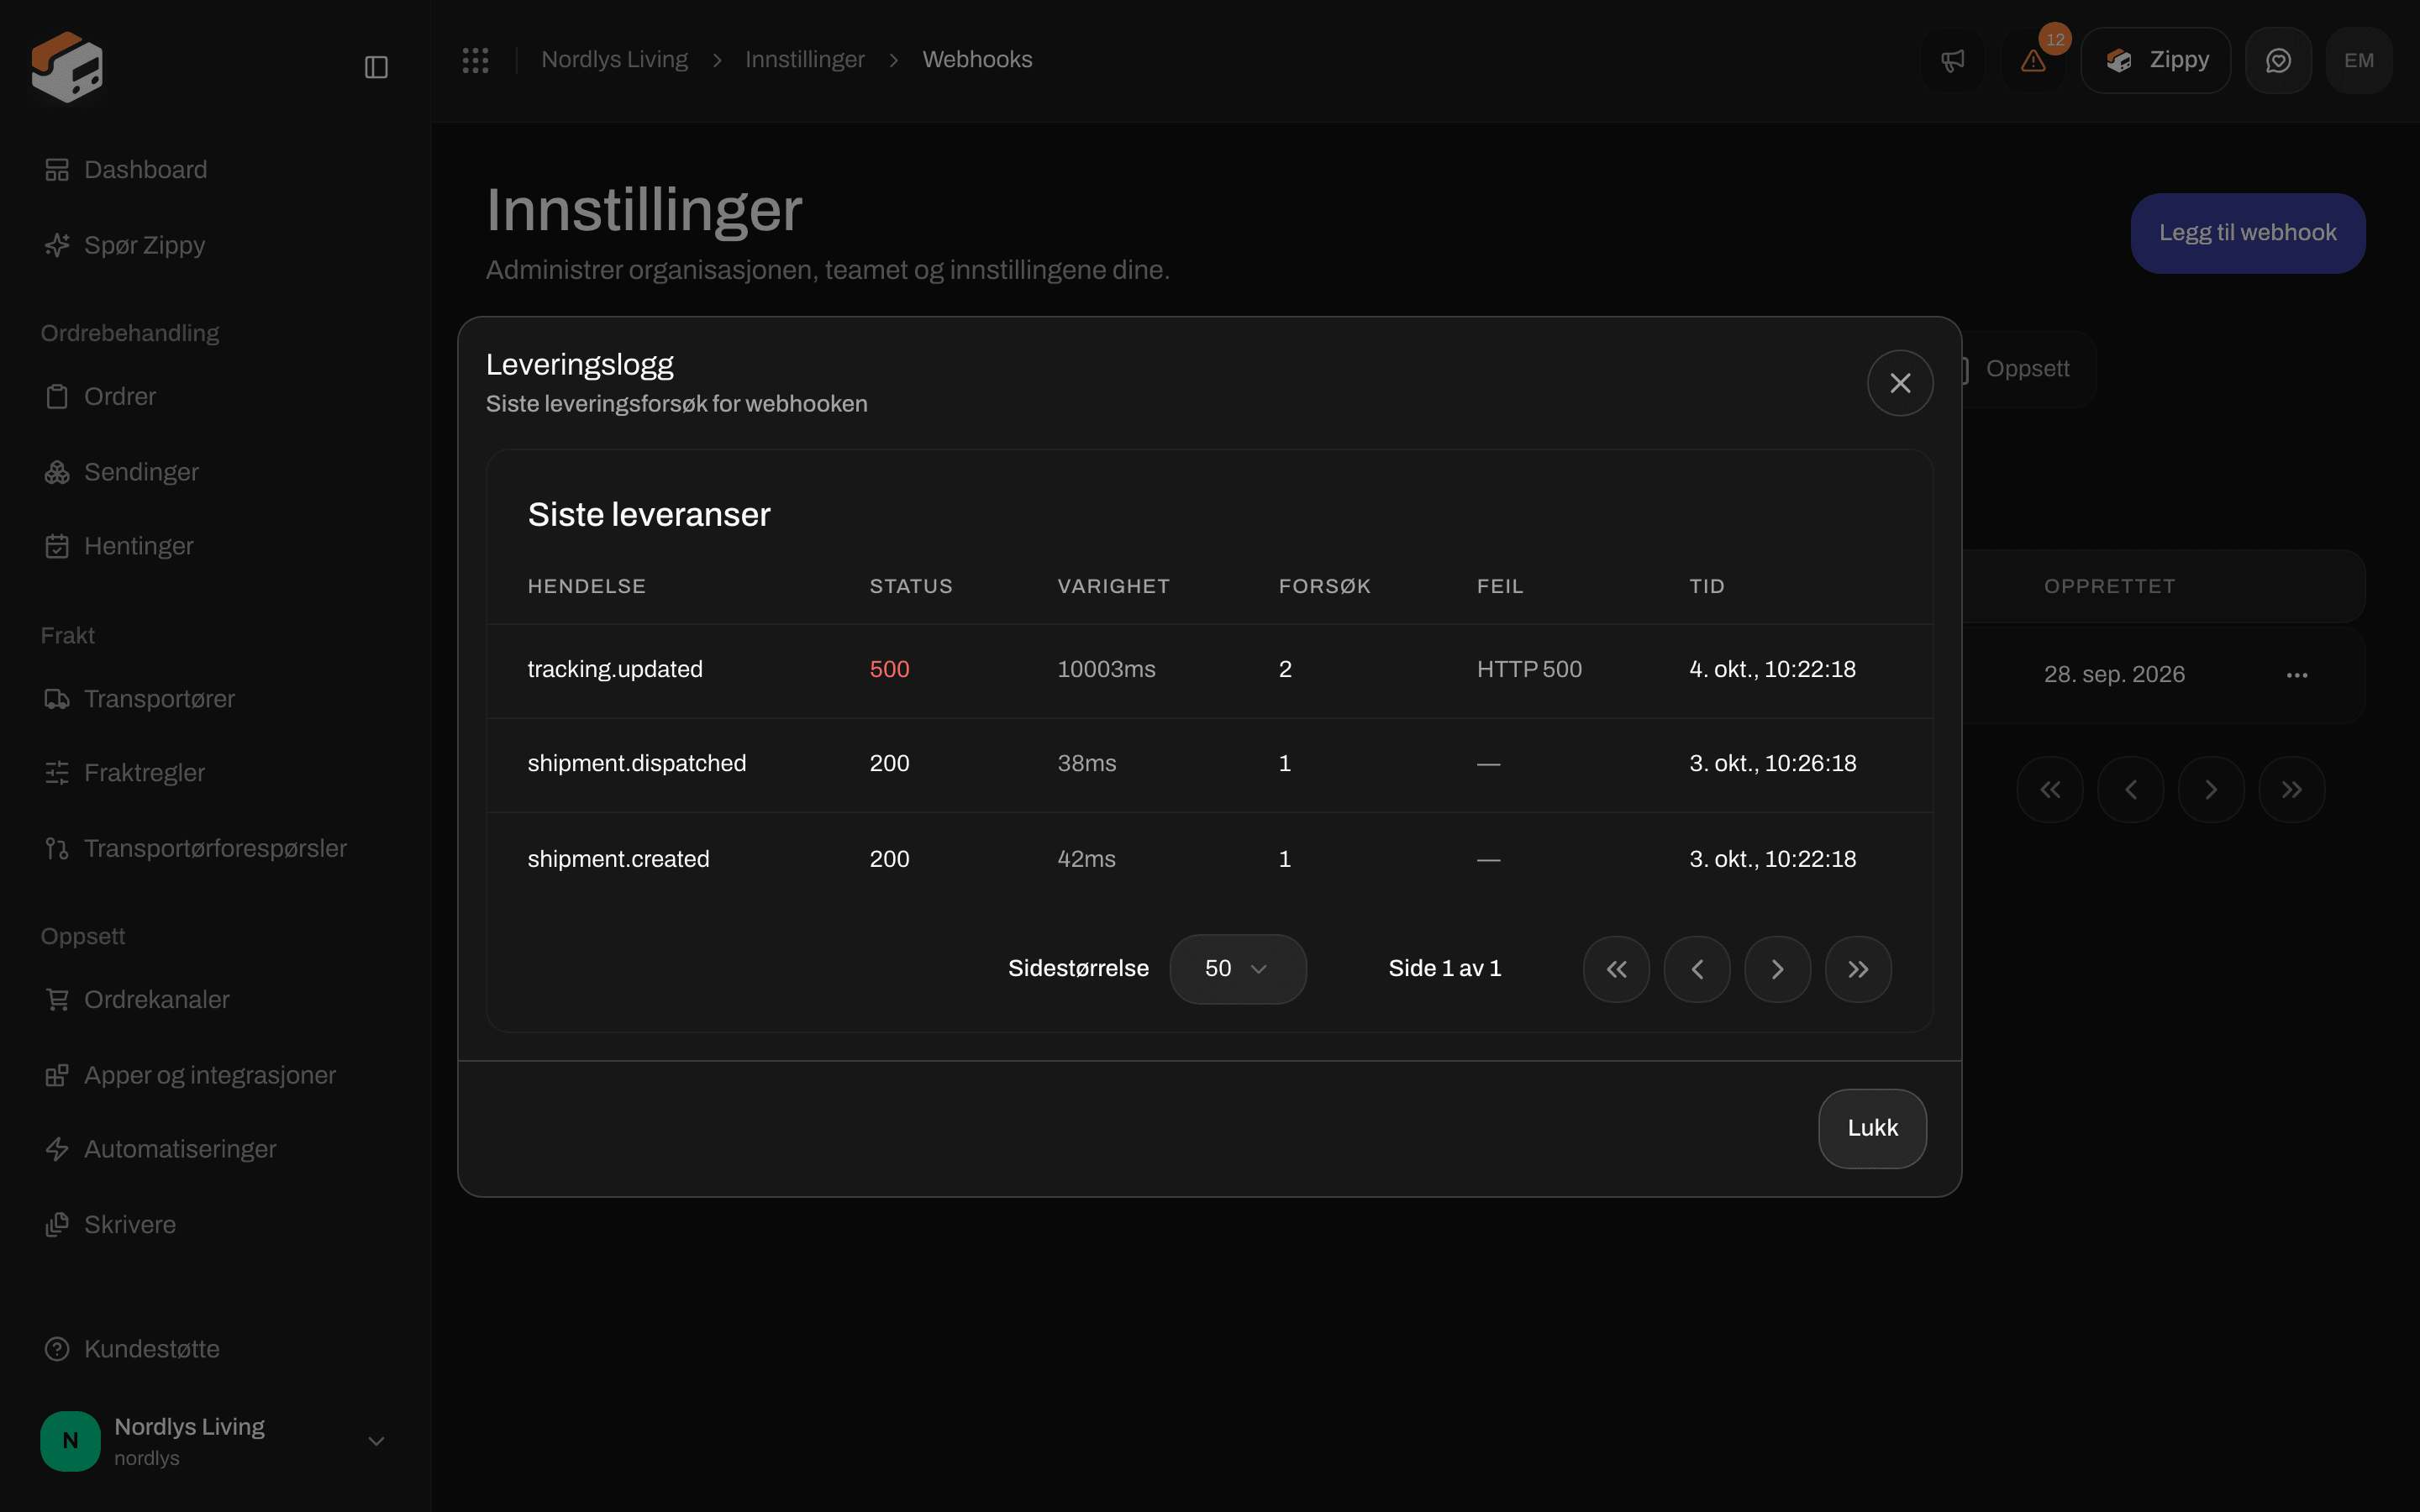2420x1512 pixels.
Task: Open the Zippy assistant button
Action: (2156, 61)
